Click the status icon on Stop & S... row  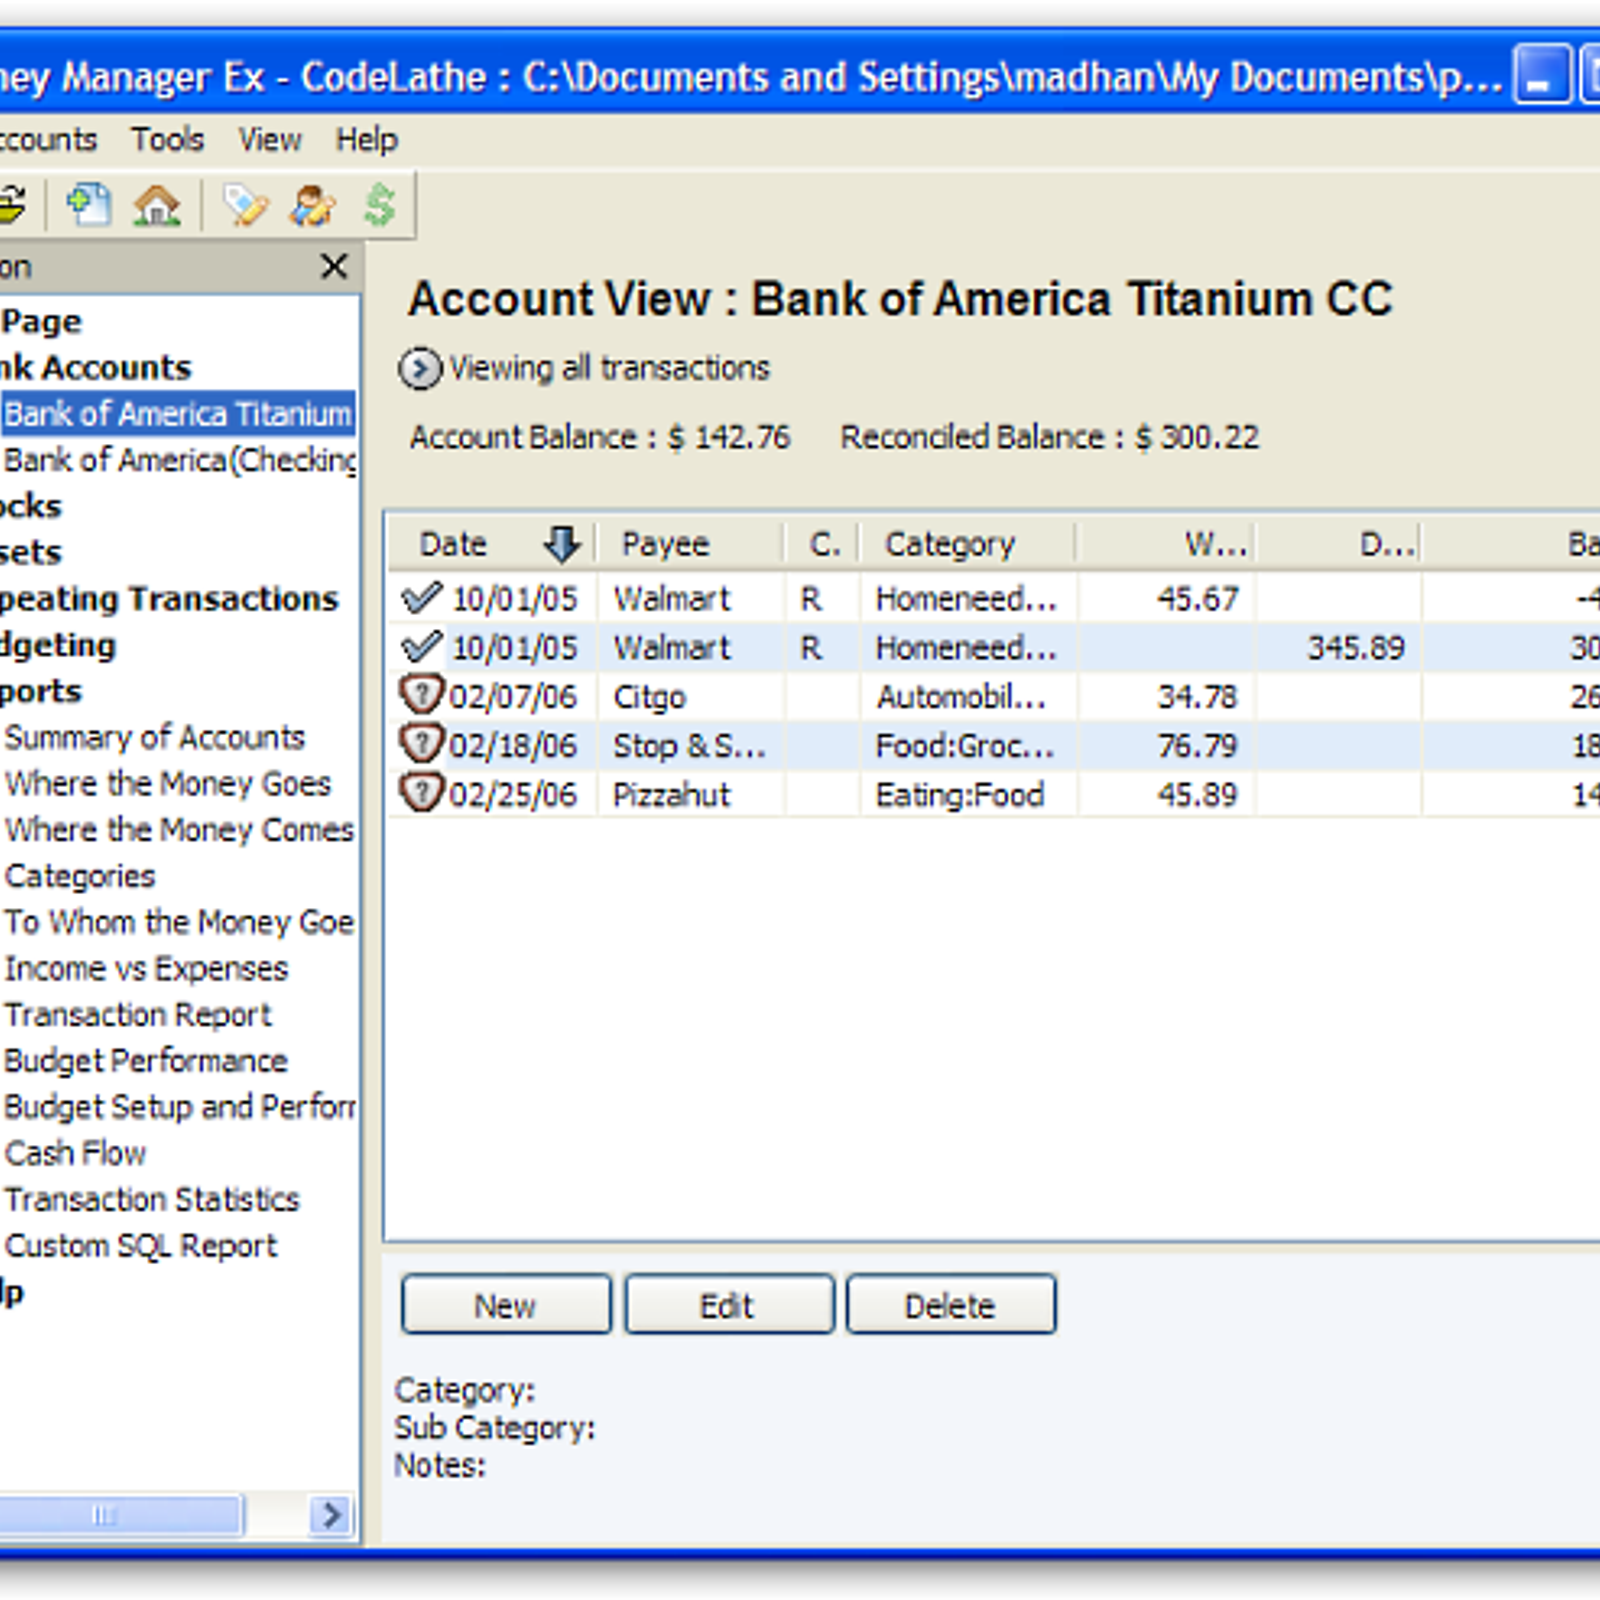click(x=421, y=743)
